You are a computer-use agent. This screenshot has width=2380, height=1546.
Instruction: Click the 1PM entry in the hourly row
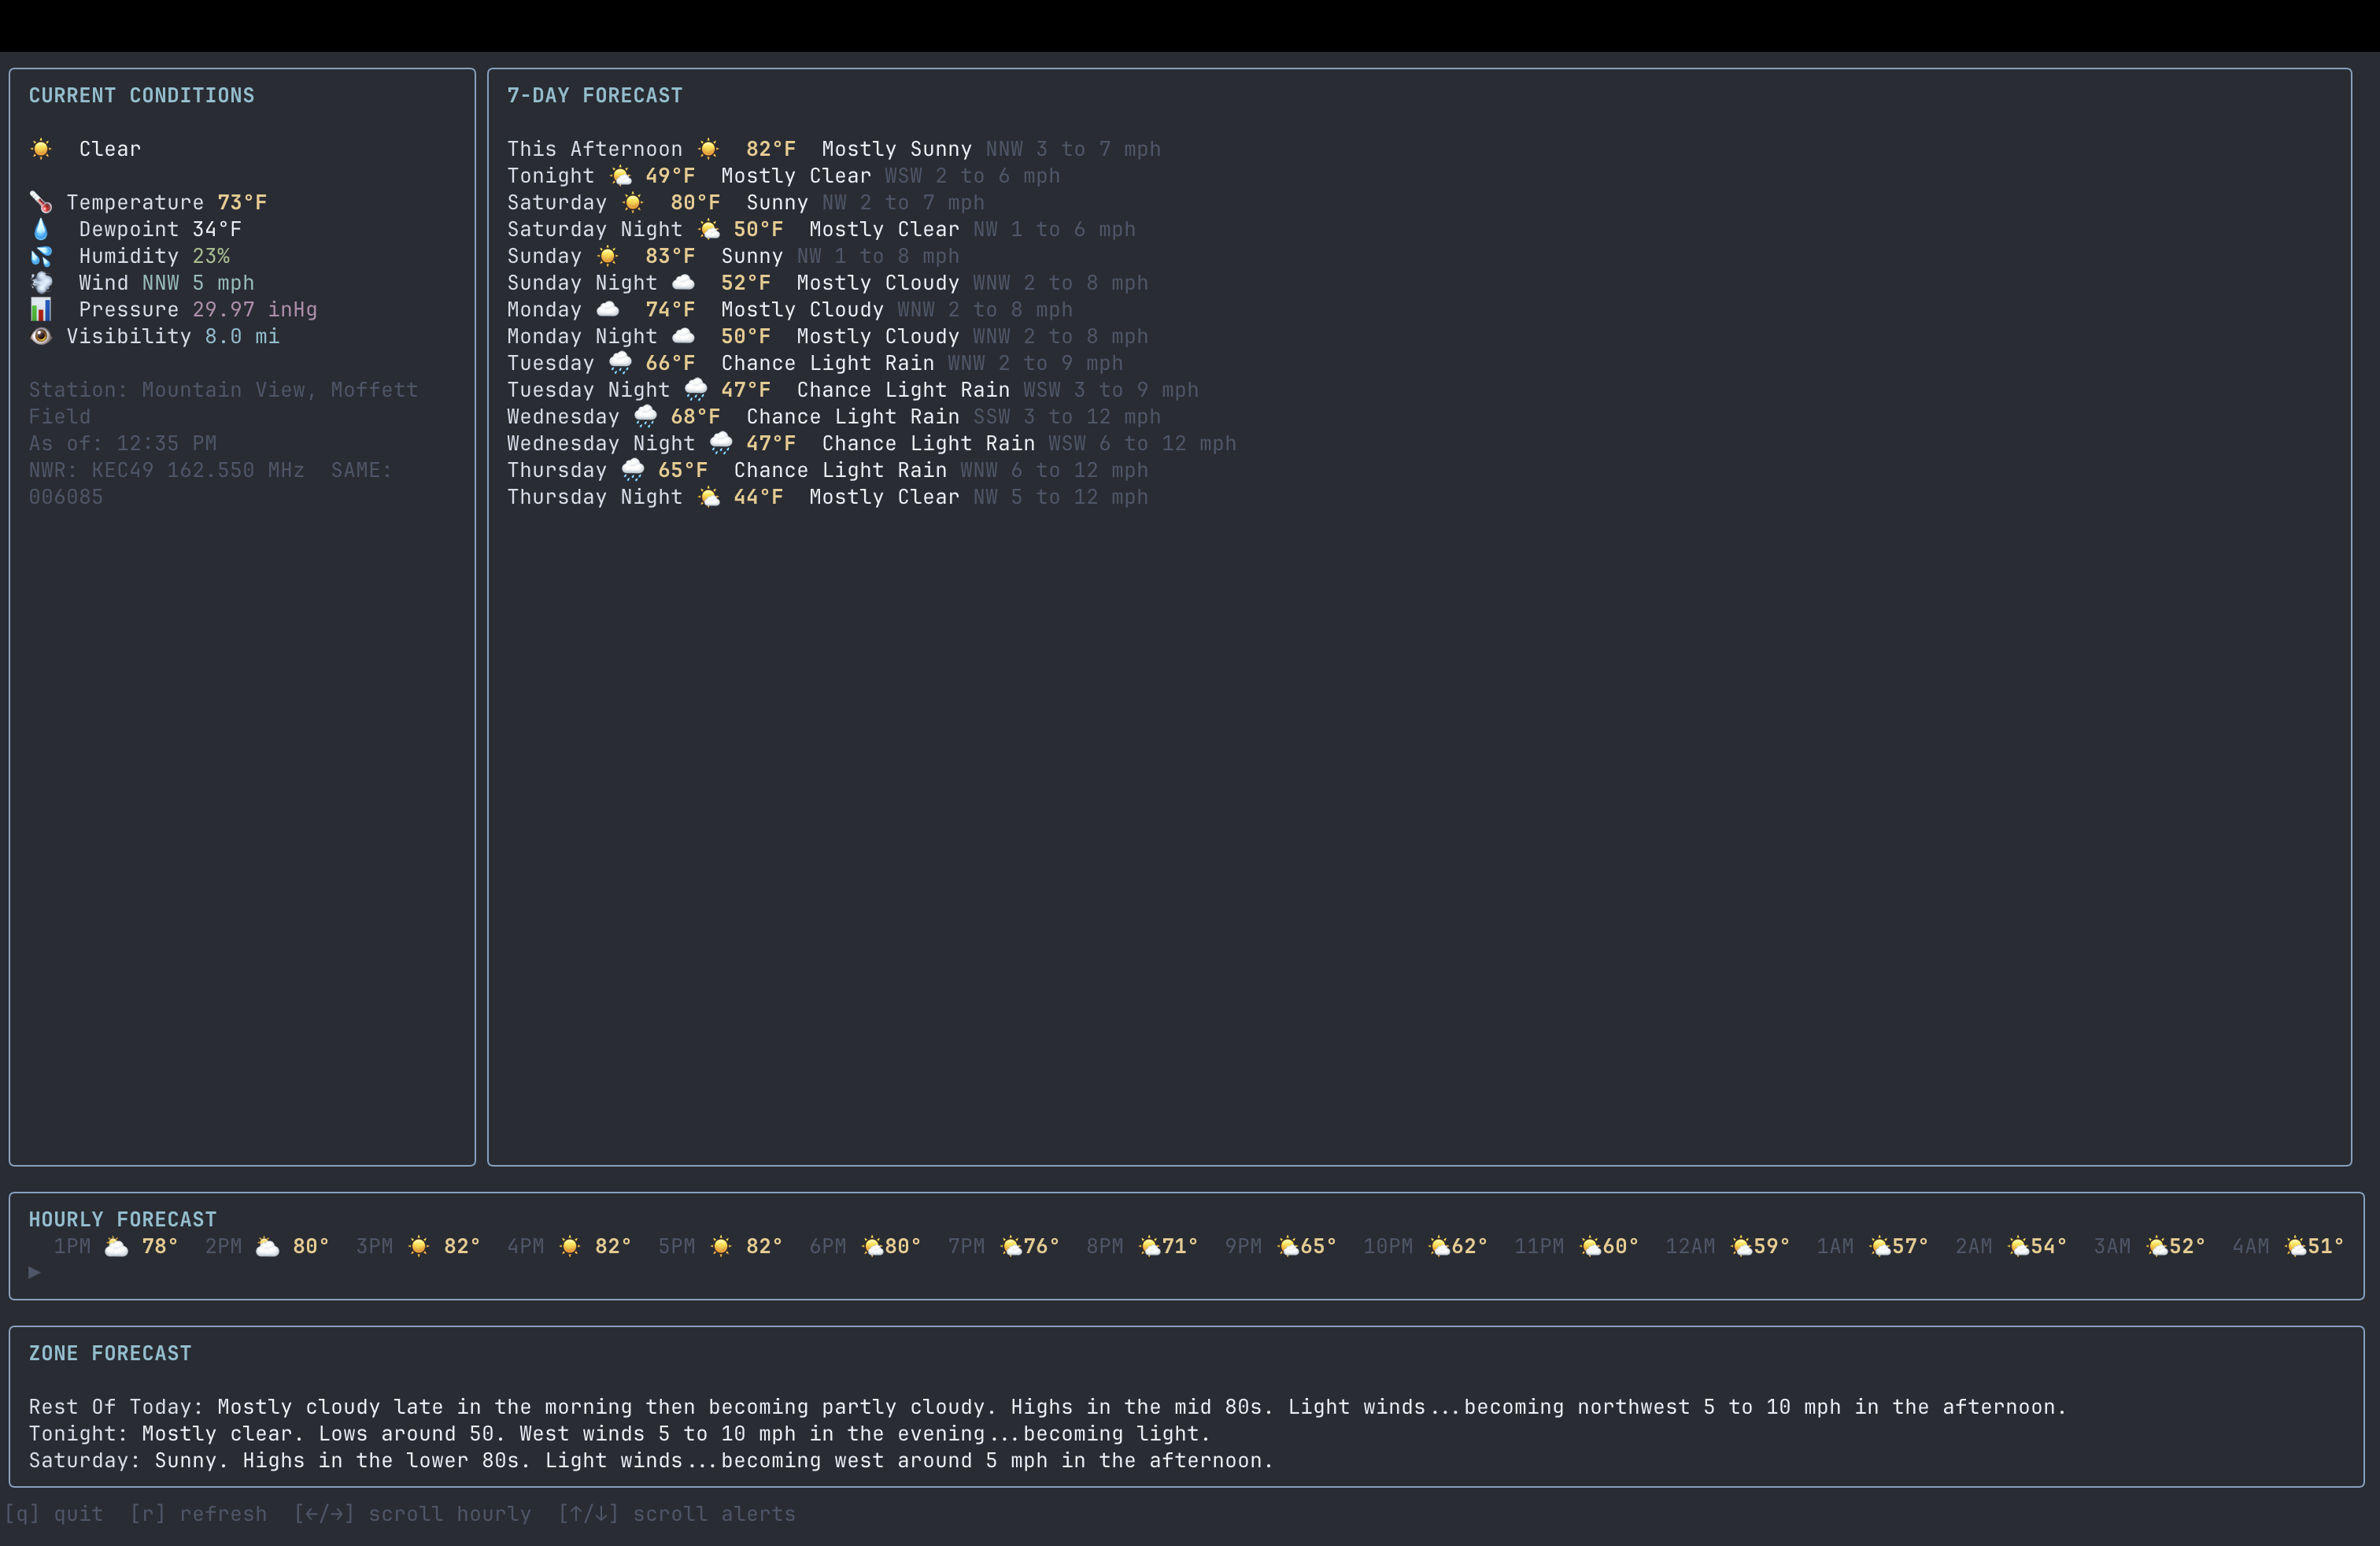(x=71, y=1245)
